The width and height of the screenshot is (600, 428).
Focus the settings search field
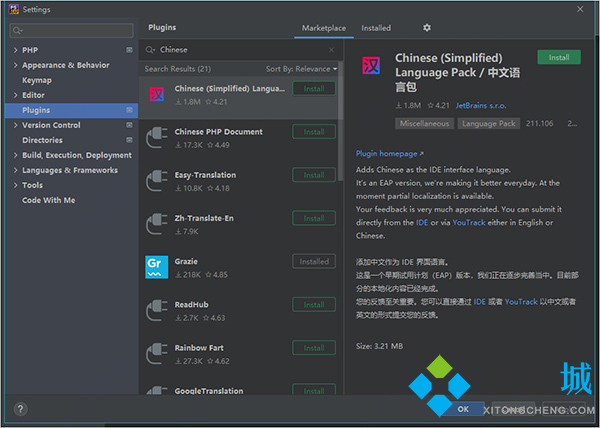tap(72, 31)
